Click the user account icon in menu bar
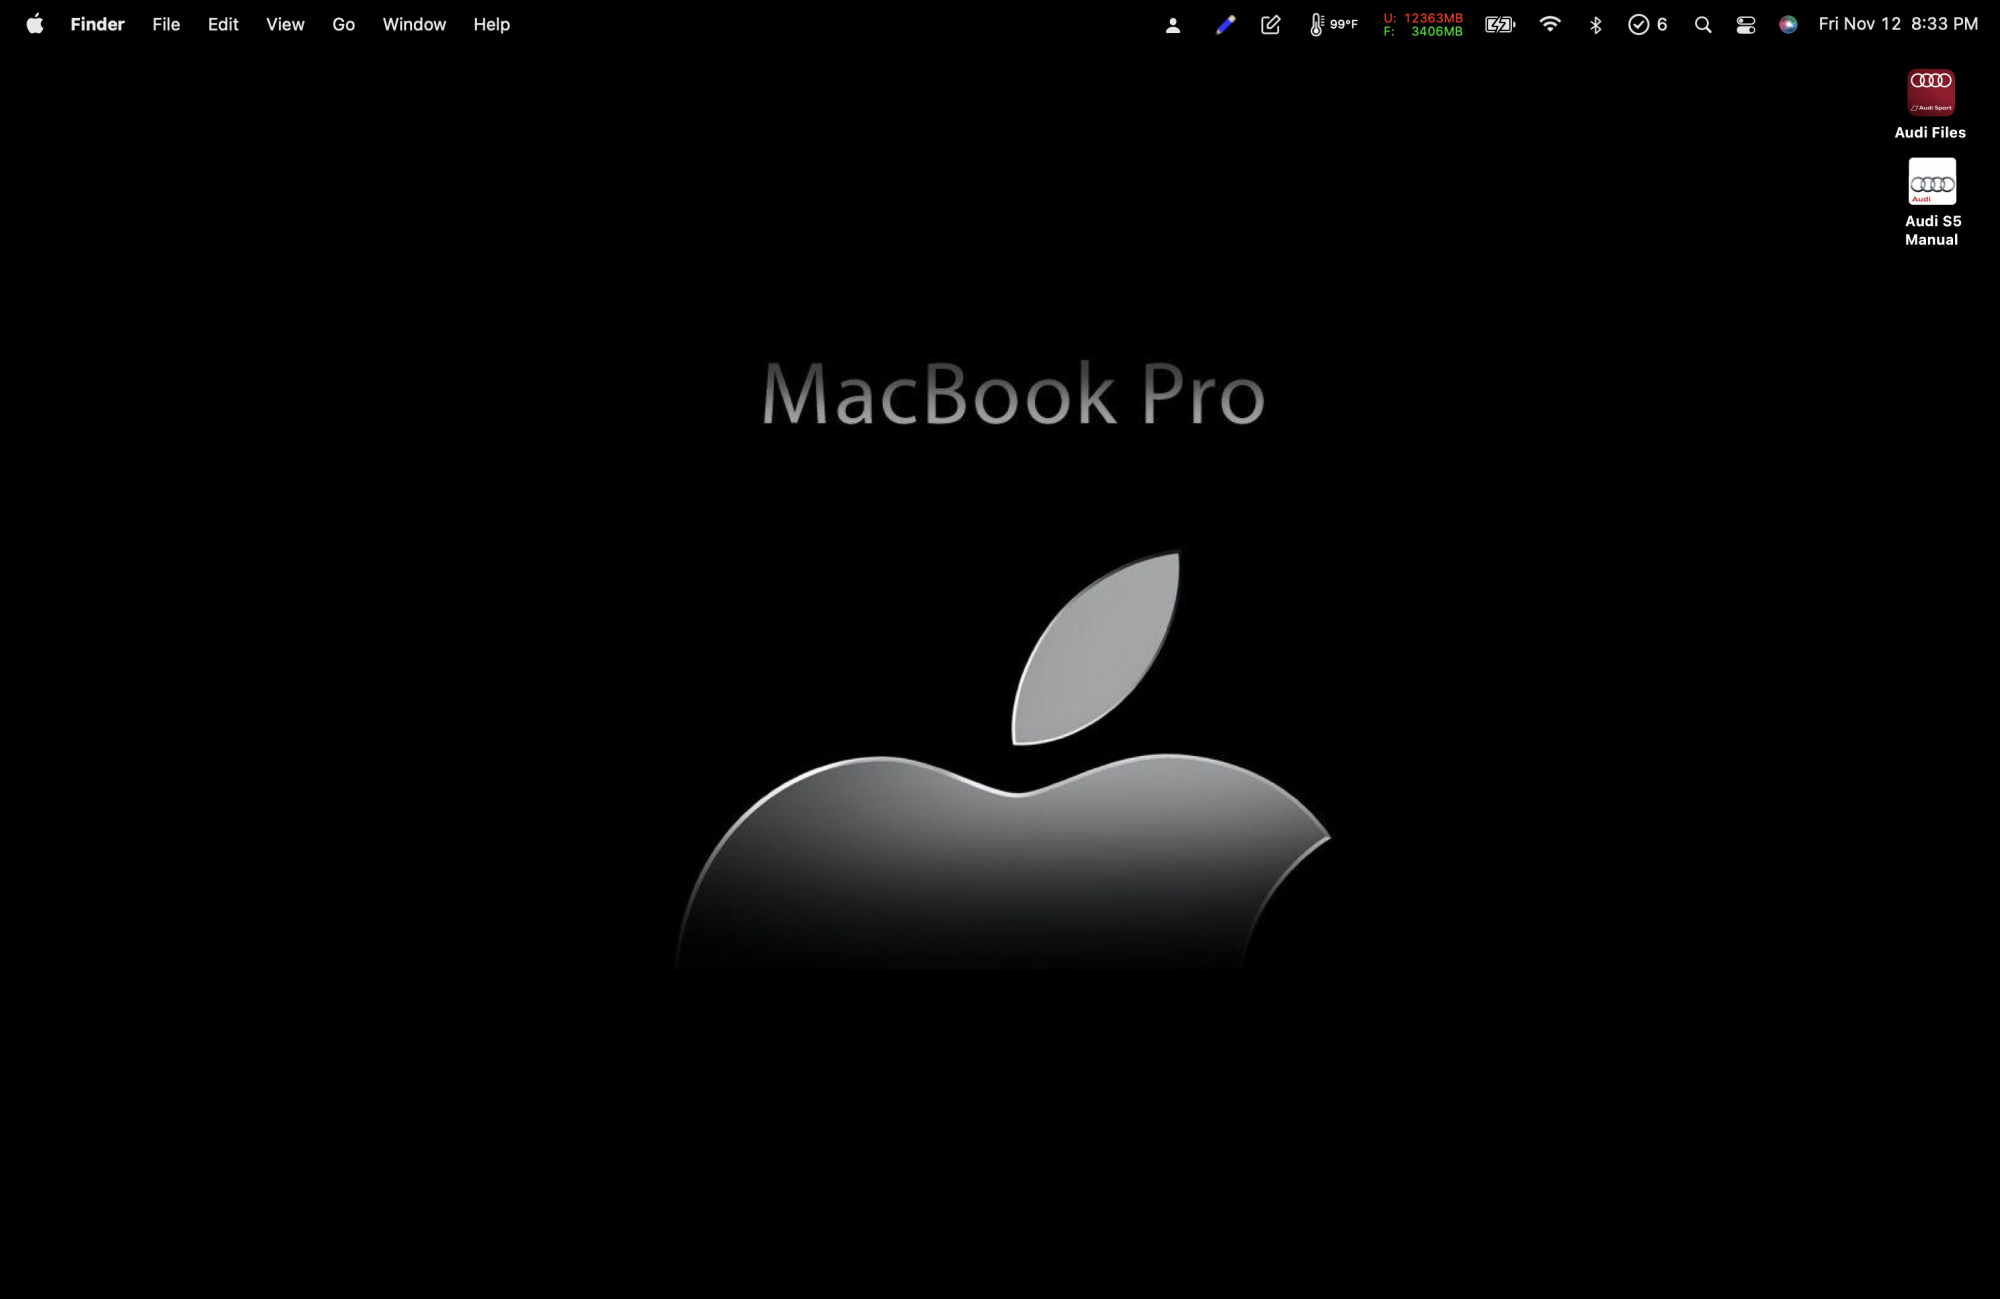Viewport: 2000px width, 1299px height. 1173,25
